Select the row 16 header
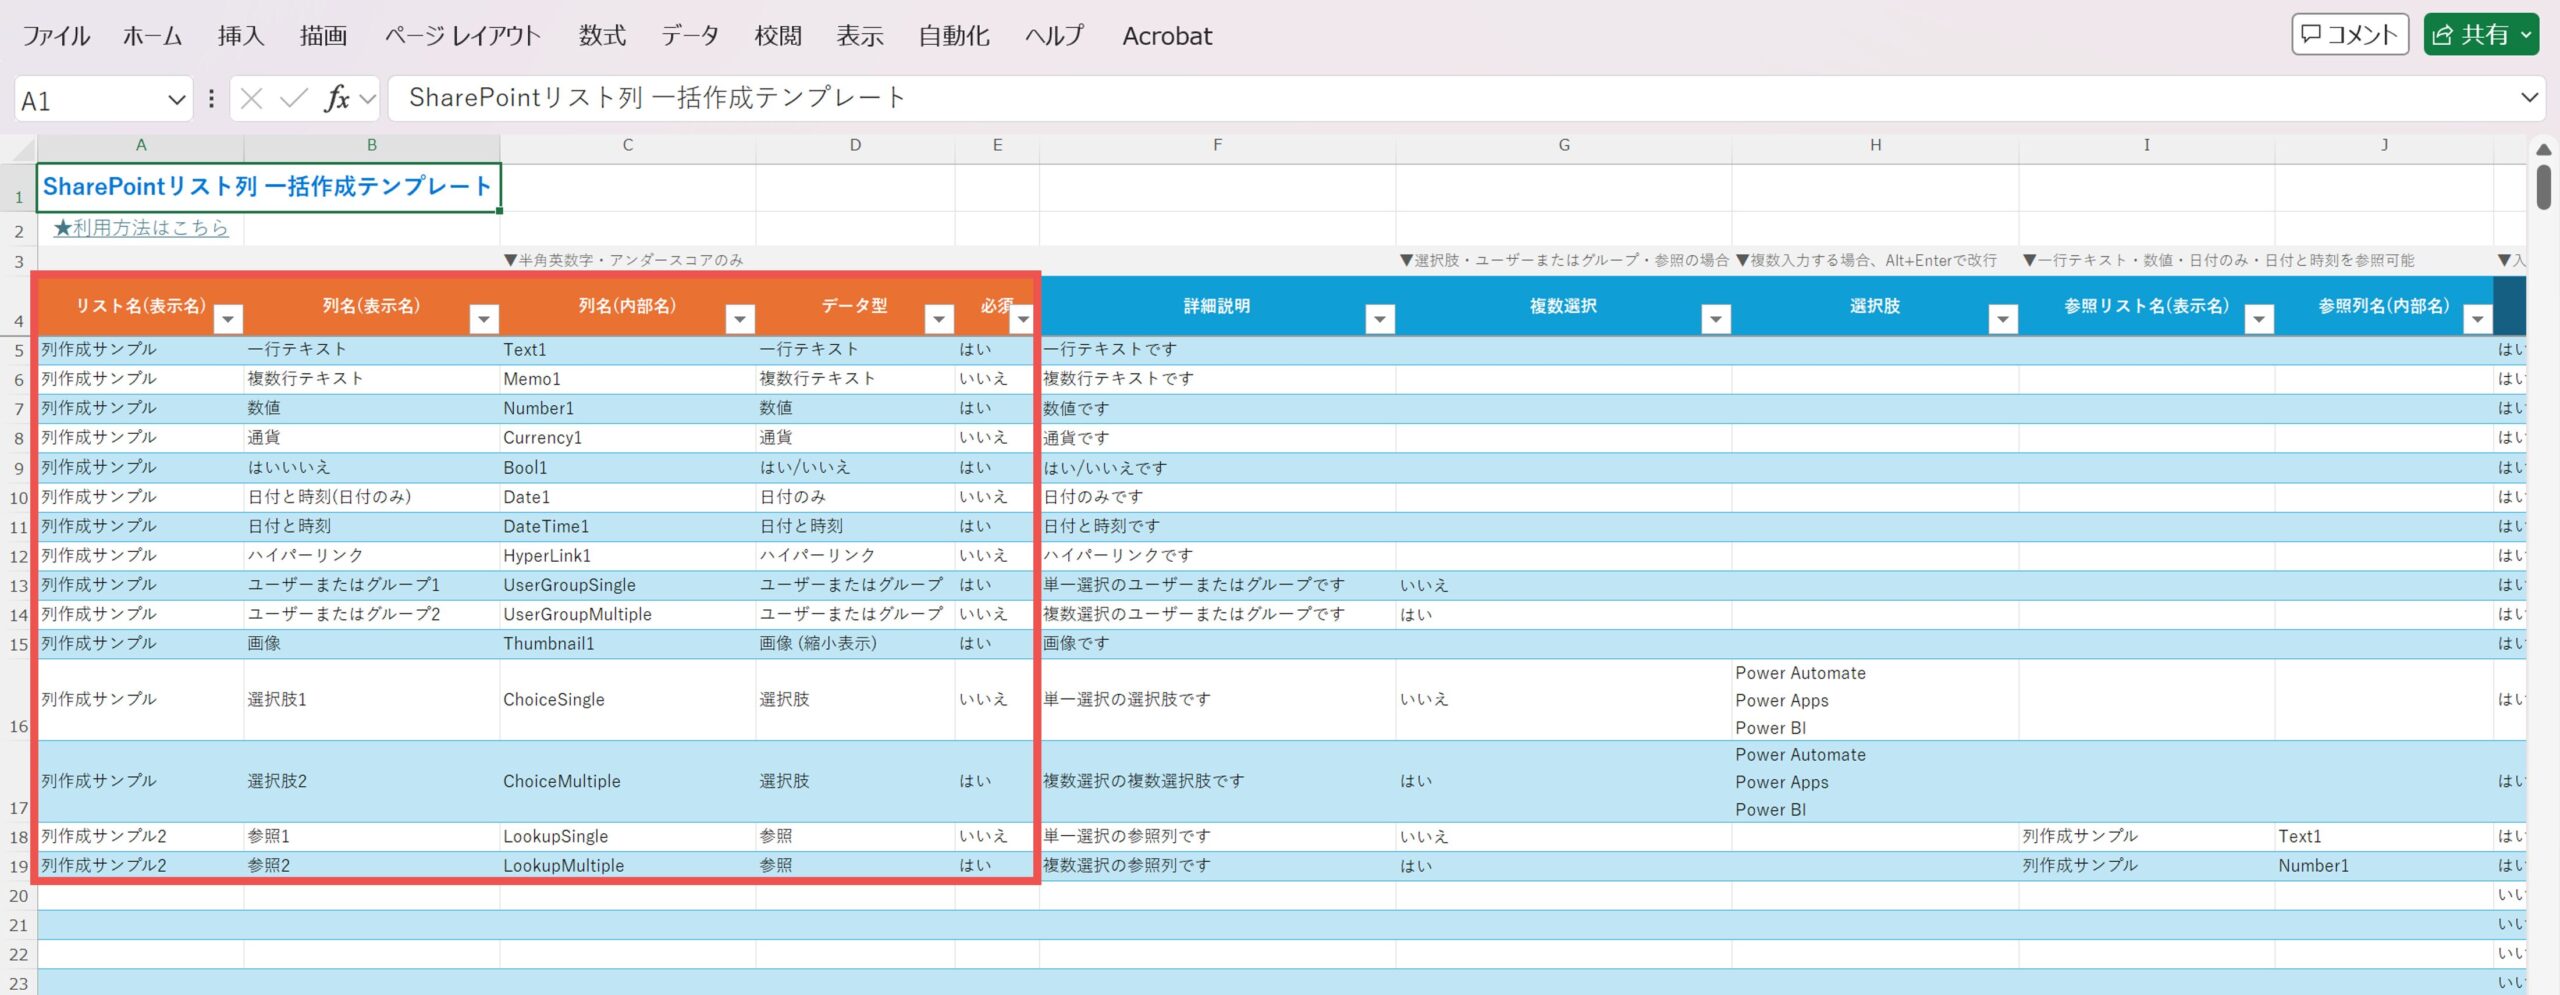The width and height of the screenshot is (2560, 995). point(18,700)
